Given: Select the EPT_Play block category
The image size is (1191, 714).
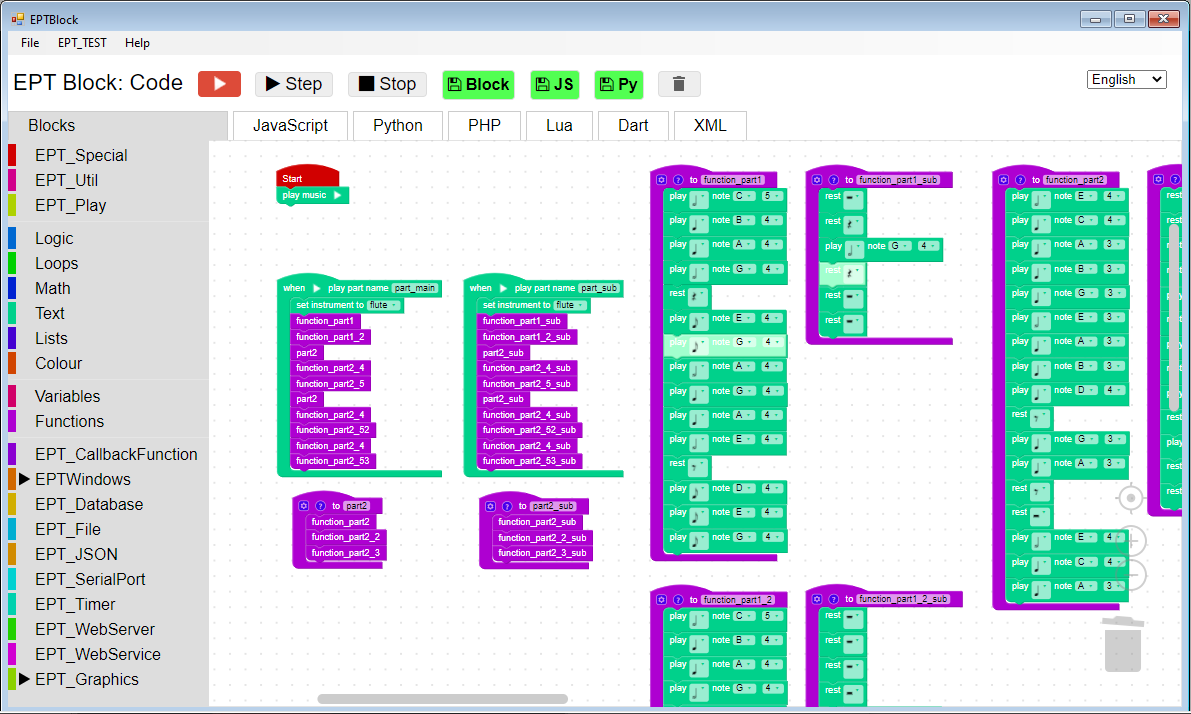Looking at the screenshot, I should [71, 205].
